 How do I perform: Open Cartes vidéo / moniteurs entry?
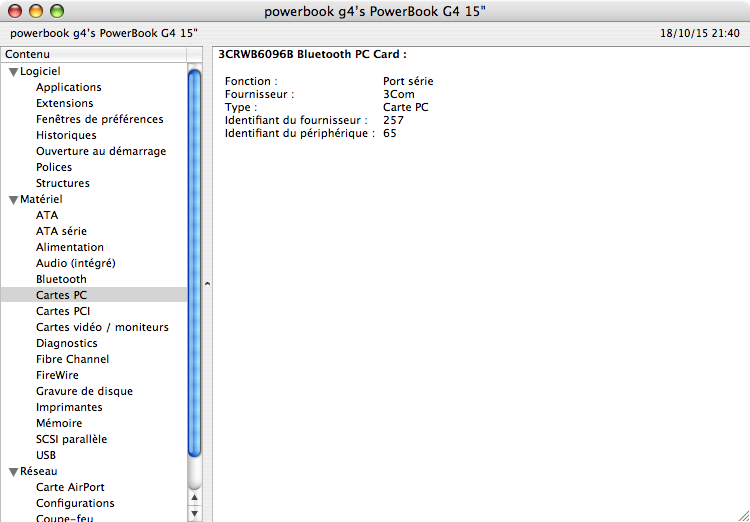(102, 327)
